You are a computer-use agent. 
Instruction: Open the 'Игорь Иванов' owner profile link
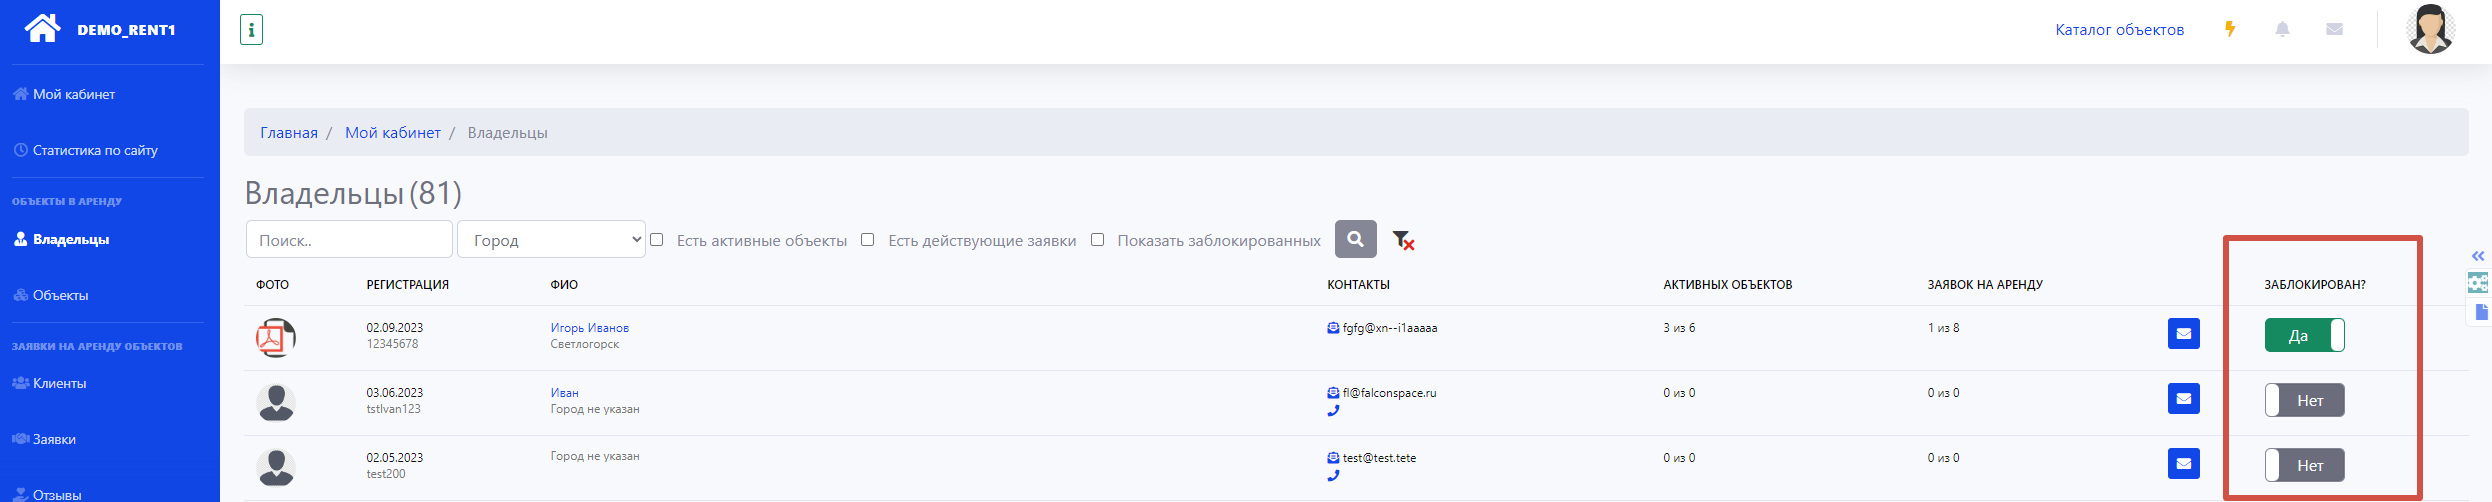tap(589, 328)
